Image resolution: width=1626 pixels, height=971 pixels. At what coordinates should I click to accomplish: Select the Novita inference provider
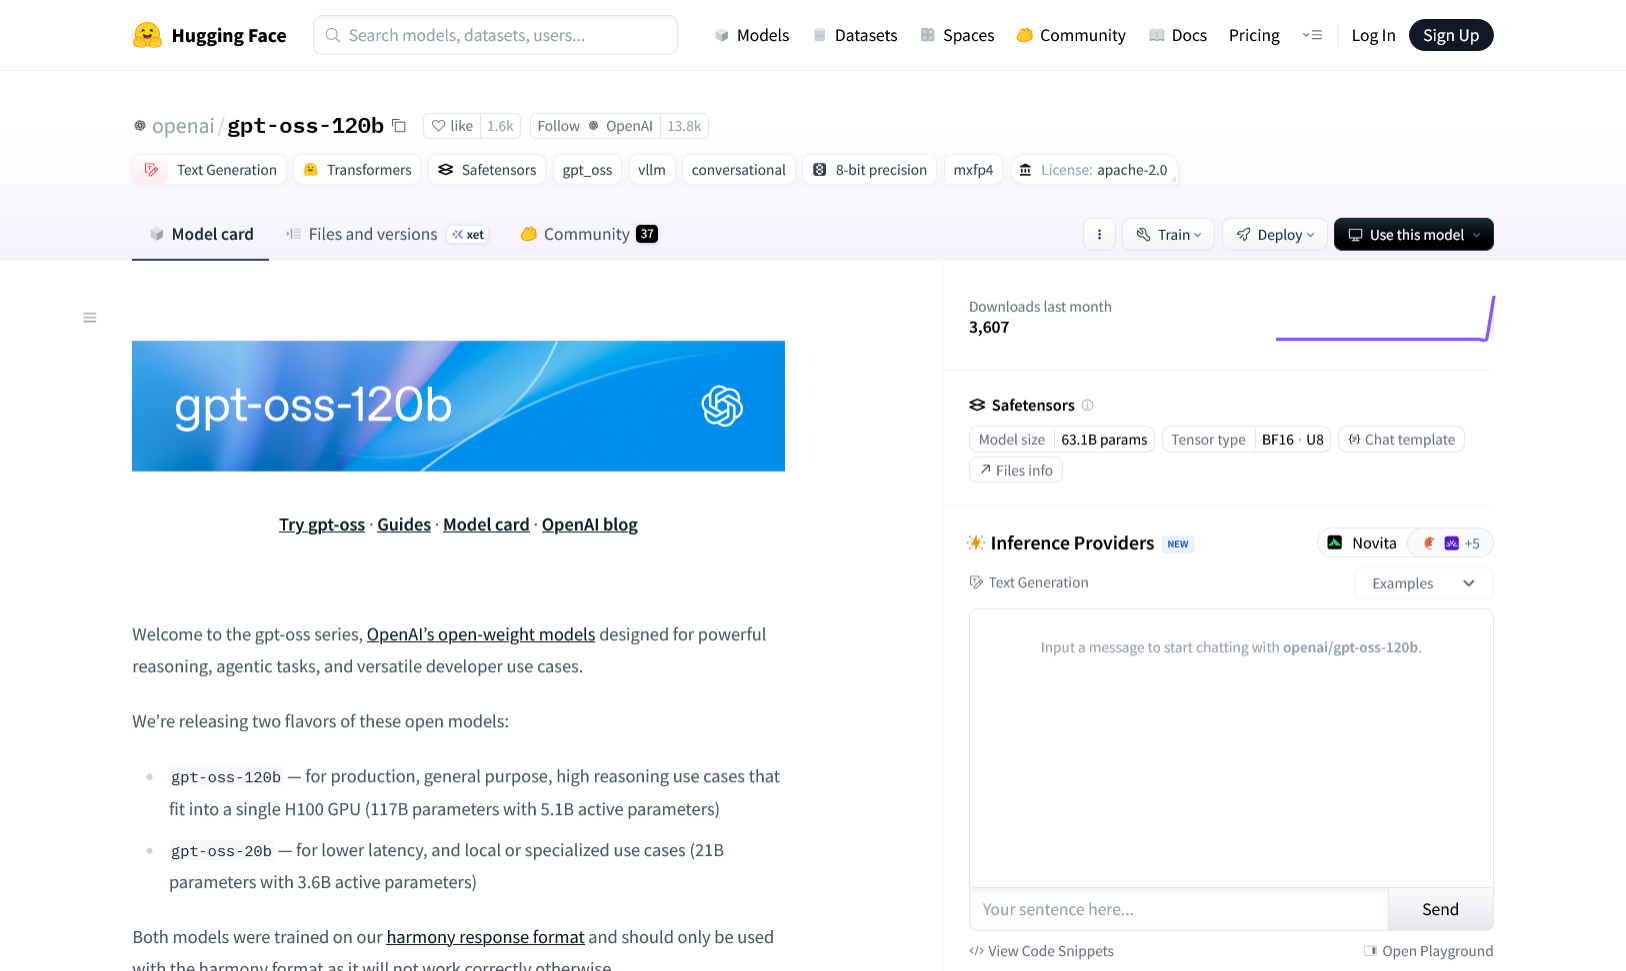1362,543
